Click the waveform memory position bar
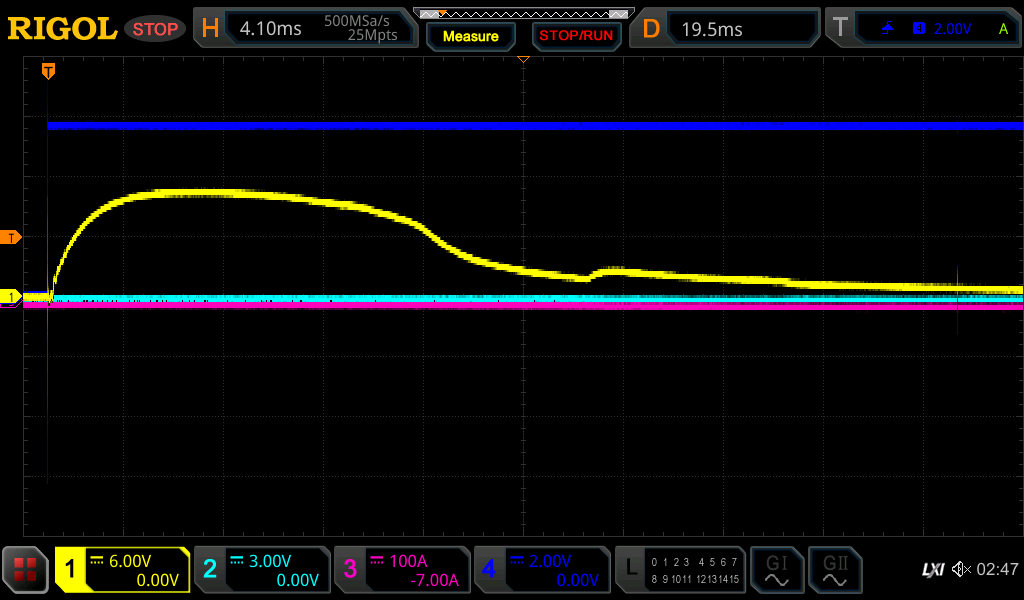Screen dimensions: 1024x600 pos(523,14)
